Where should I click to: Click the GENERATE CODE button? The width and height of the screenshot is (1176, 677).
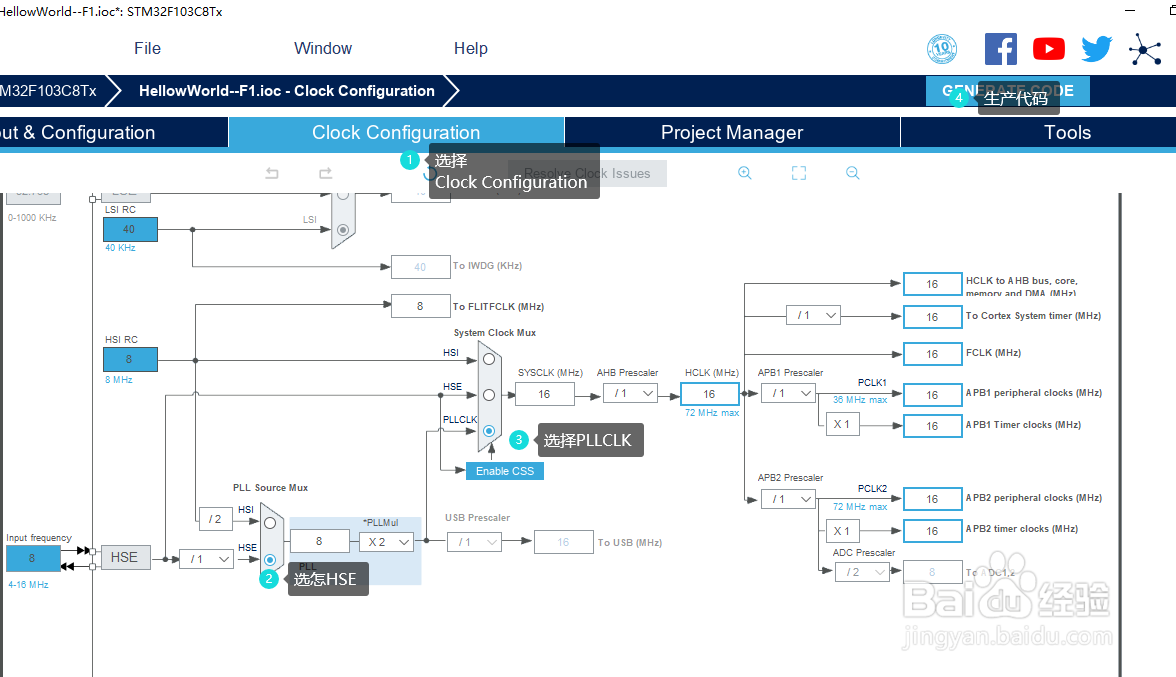coord(1007,91)
